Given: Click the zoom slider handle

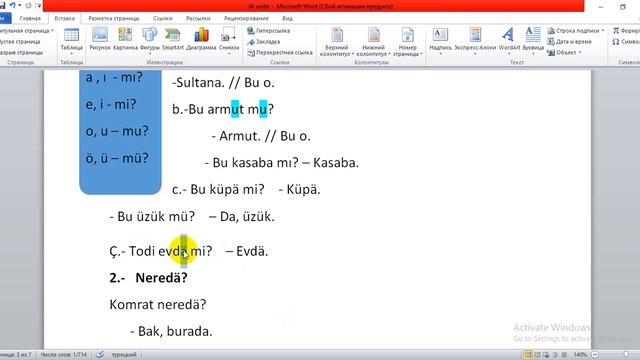Looking at the screenshot, I should 626,355.
